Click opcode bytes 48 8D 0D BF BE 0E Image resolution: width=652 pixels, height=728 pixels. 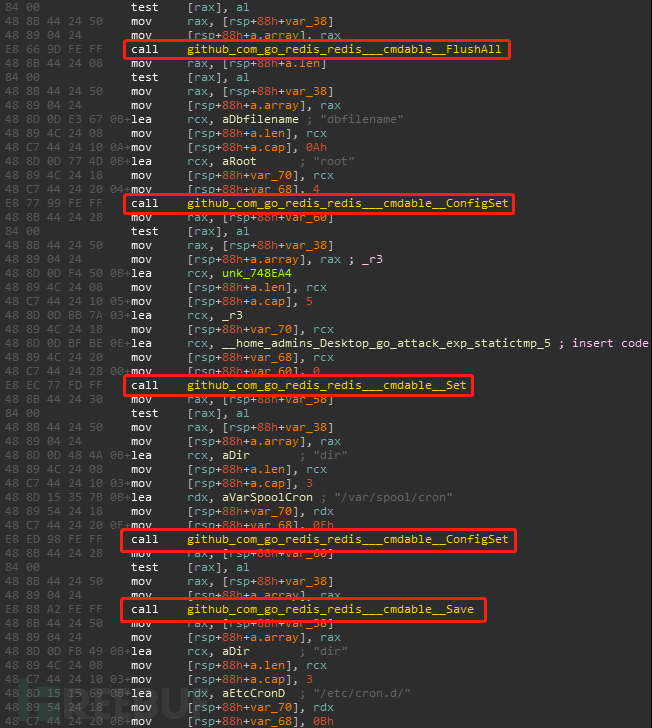point(64,343)
